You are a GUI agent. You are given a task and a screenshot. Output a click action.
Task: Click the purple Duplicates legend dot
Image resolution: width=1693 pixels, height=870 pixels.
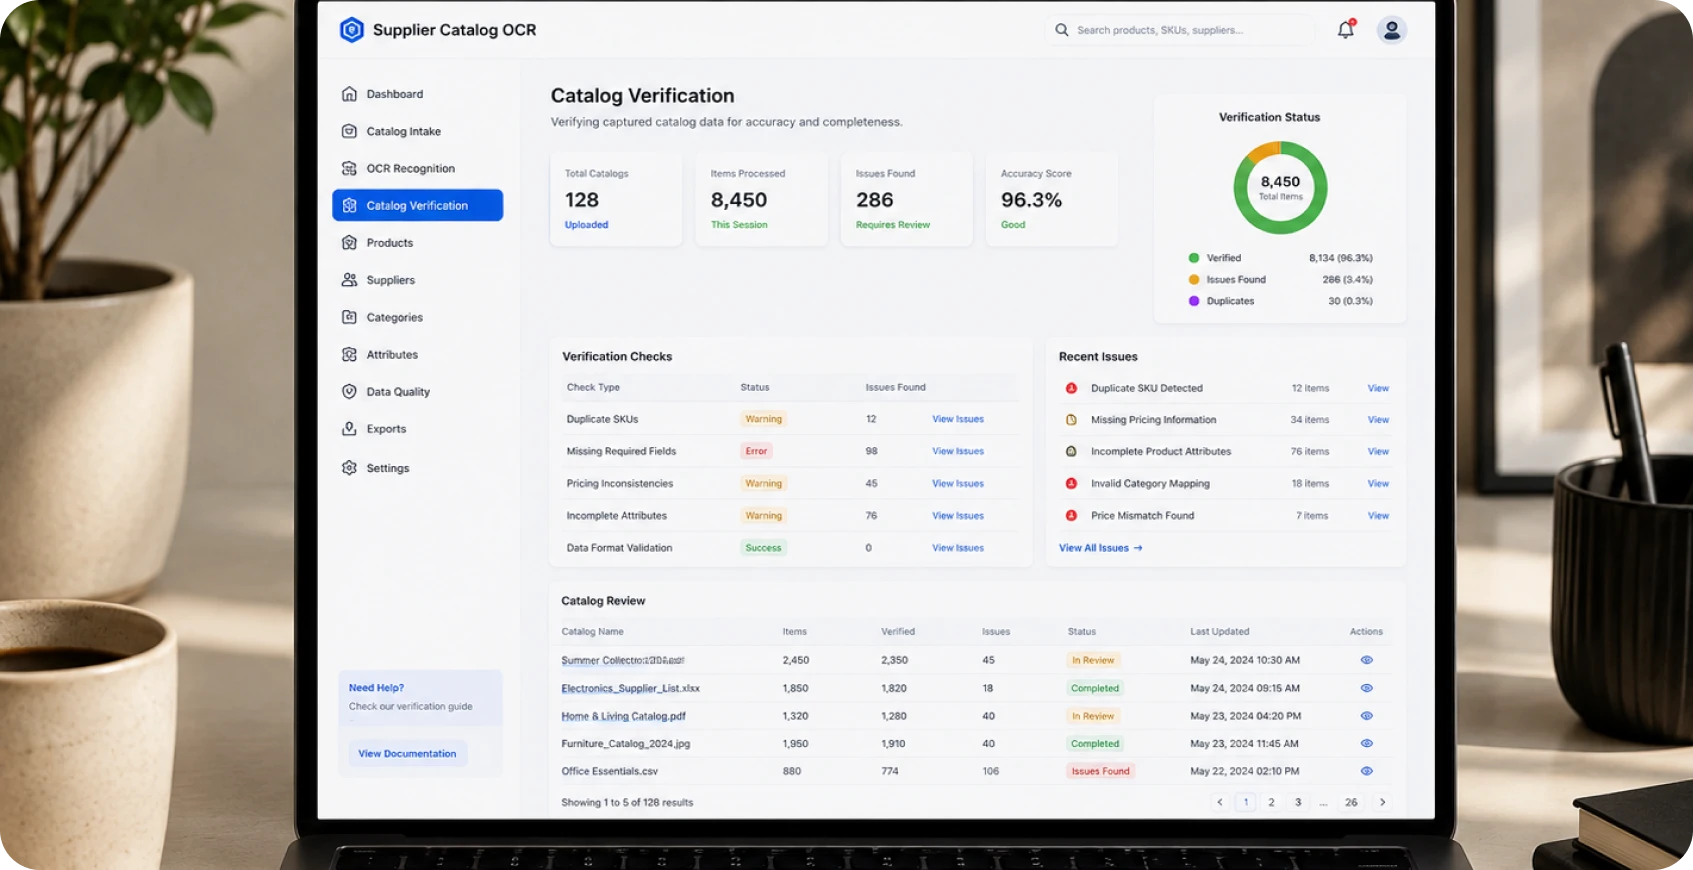[1193, 301]
